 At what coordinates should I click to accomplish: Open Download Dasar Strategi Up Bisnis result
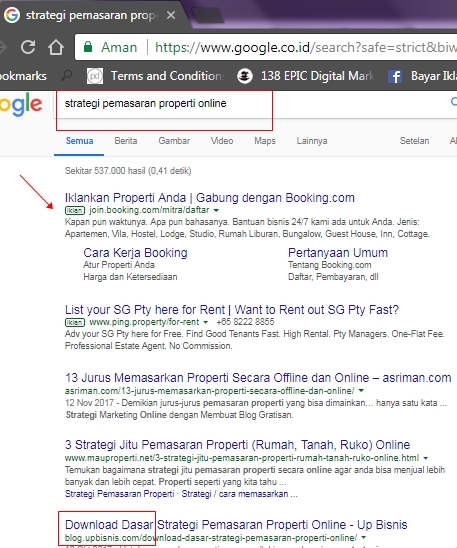coord(236,525)
